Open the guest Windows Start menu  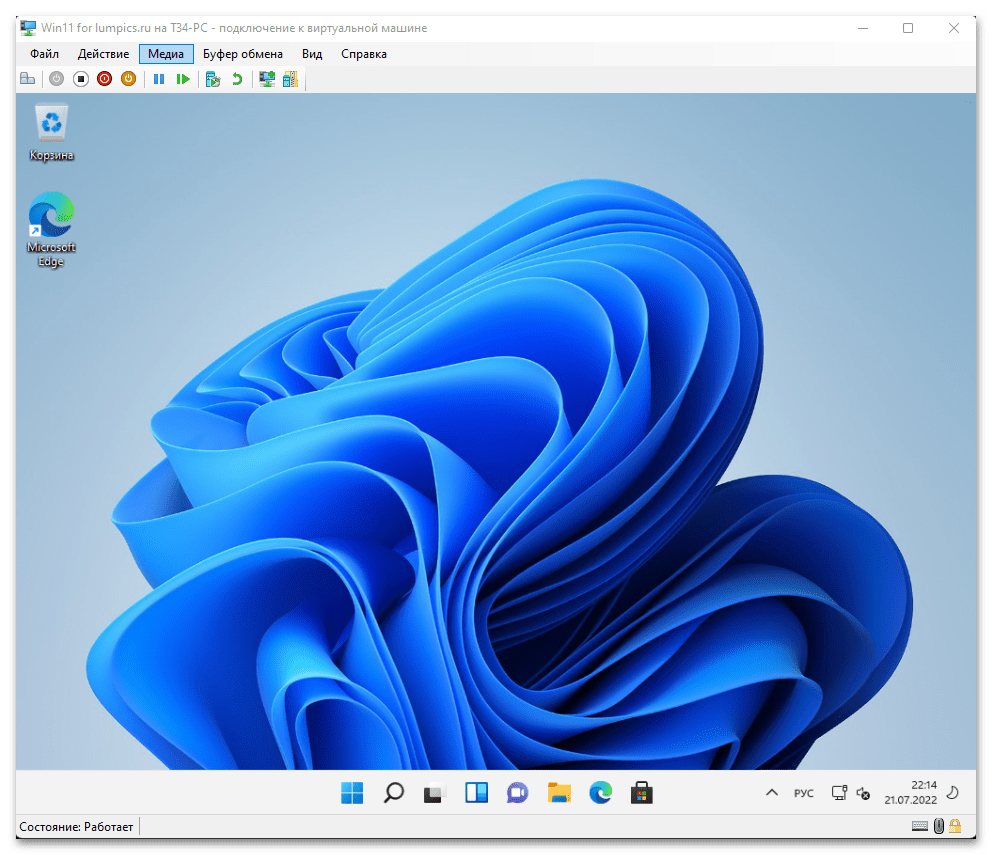352,793
